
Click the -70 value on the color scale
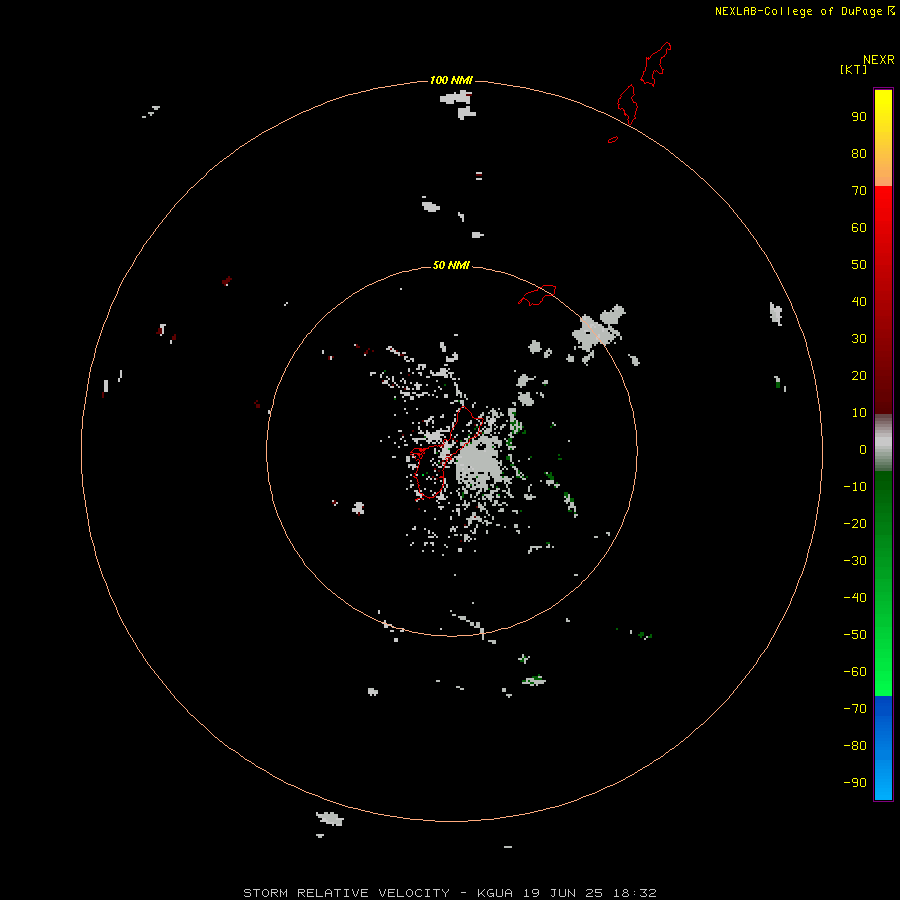click(855, 709)
